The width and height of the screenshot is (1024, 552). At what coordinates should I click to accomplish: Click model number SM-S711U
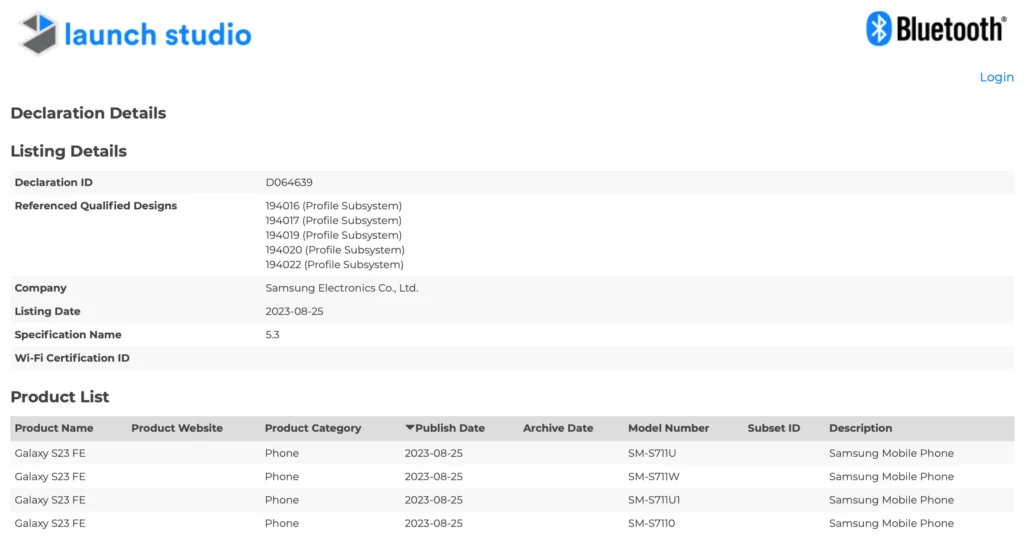point(652,453)
